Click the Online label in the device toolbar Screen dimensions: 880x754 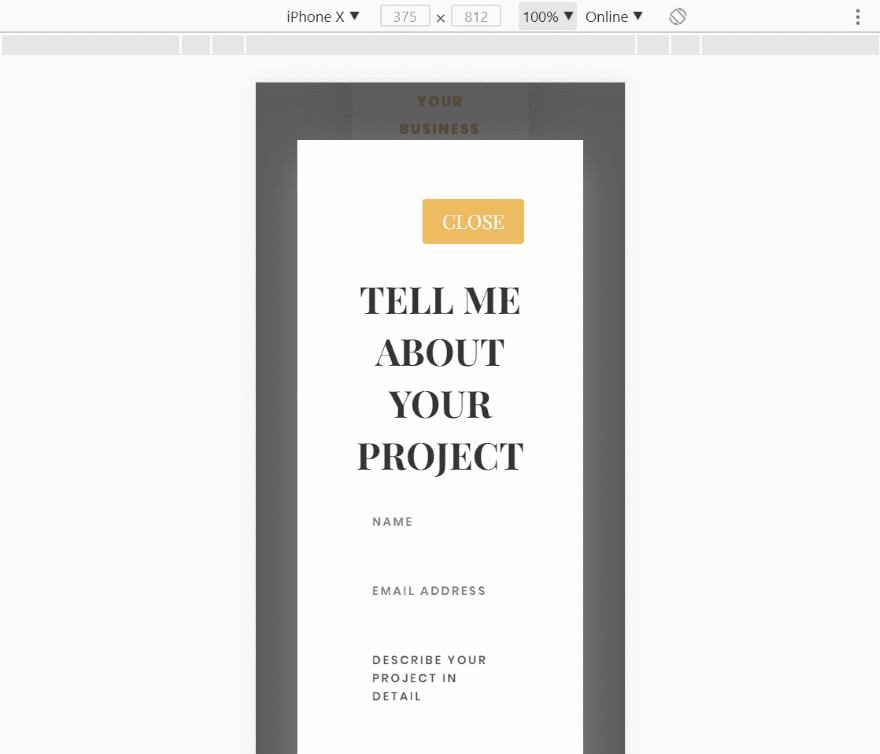[x=605, y=16]
